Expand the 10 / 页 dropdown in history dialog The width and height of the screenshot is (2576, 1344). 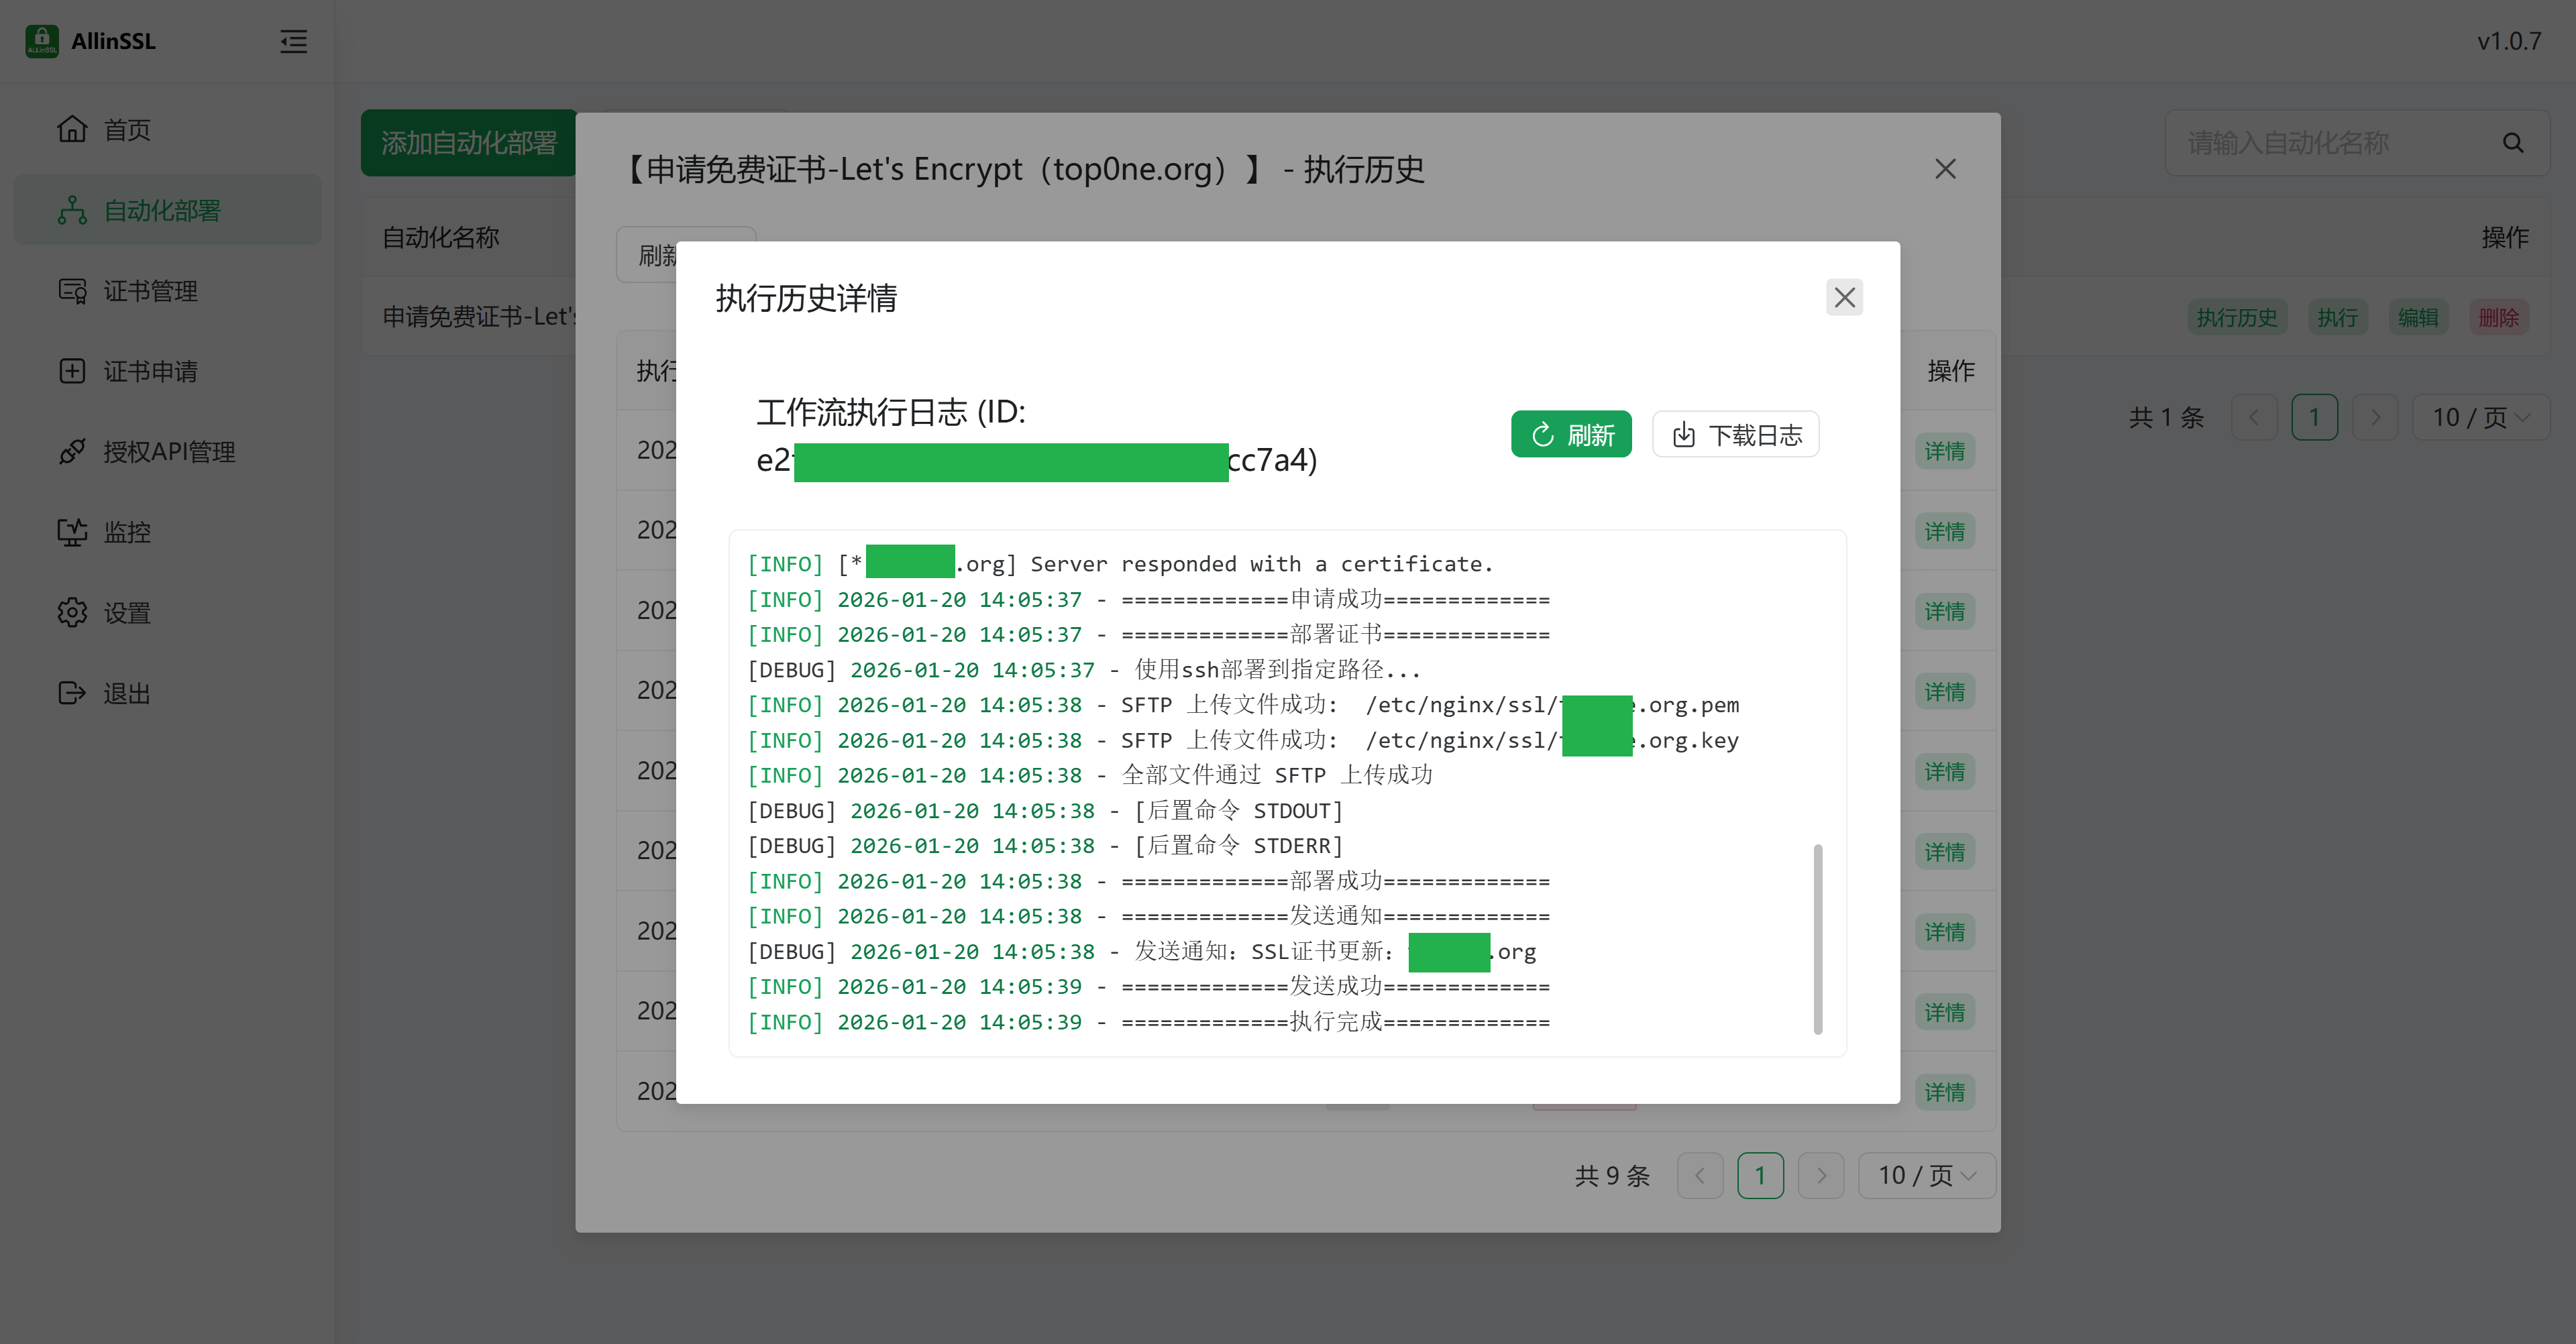(1926, 1175)
